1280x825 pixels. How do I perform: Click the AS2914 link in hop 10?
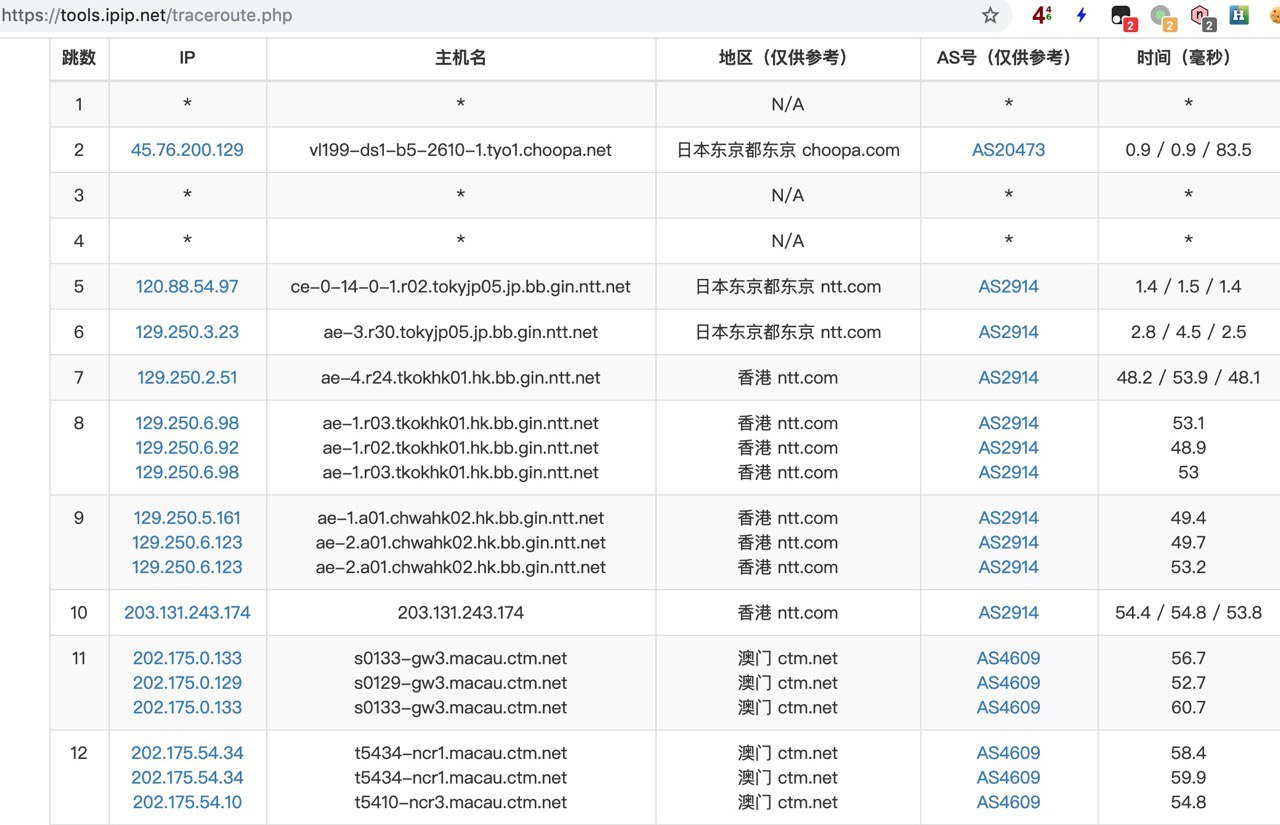(1008, 613)
